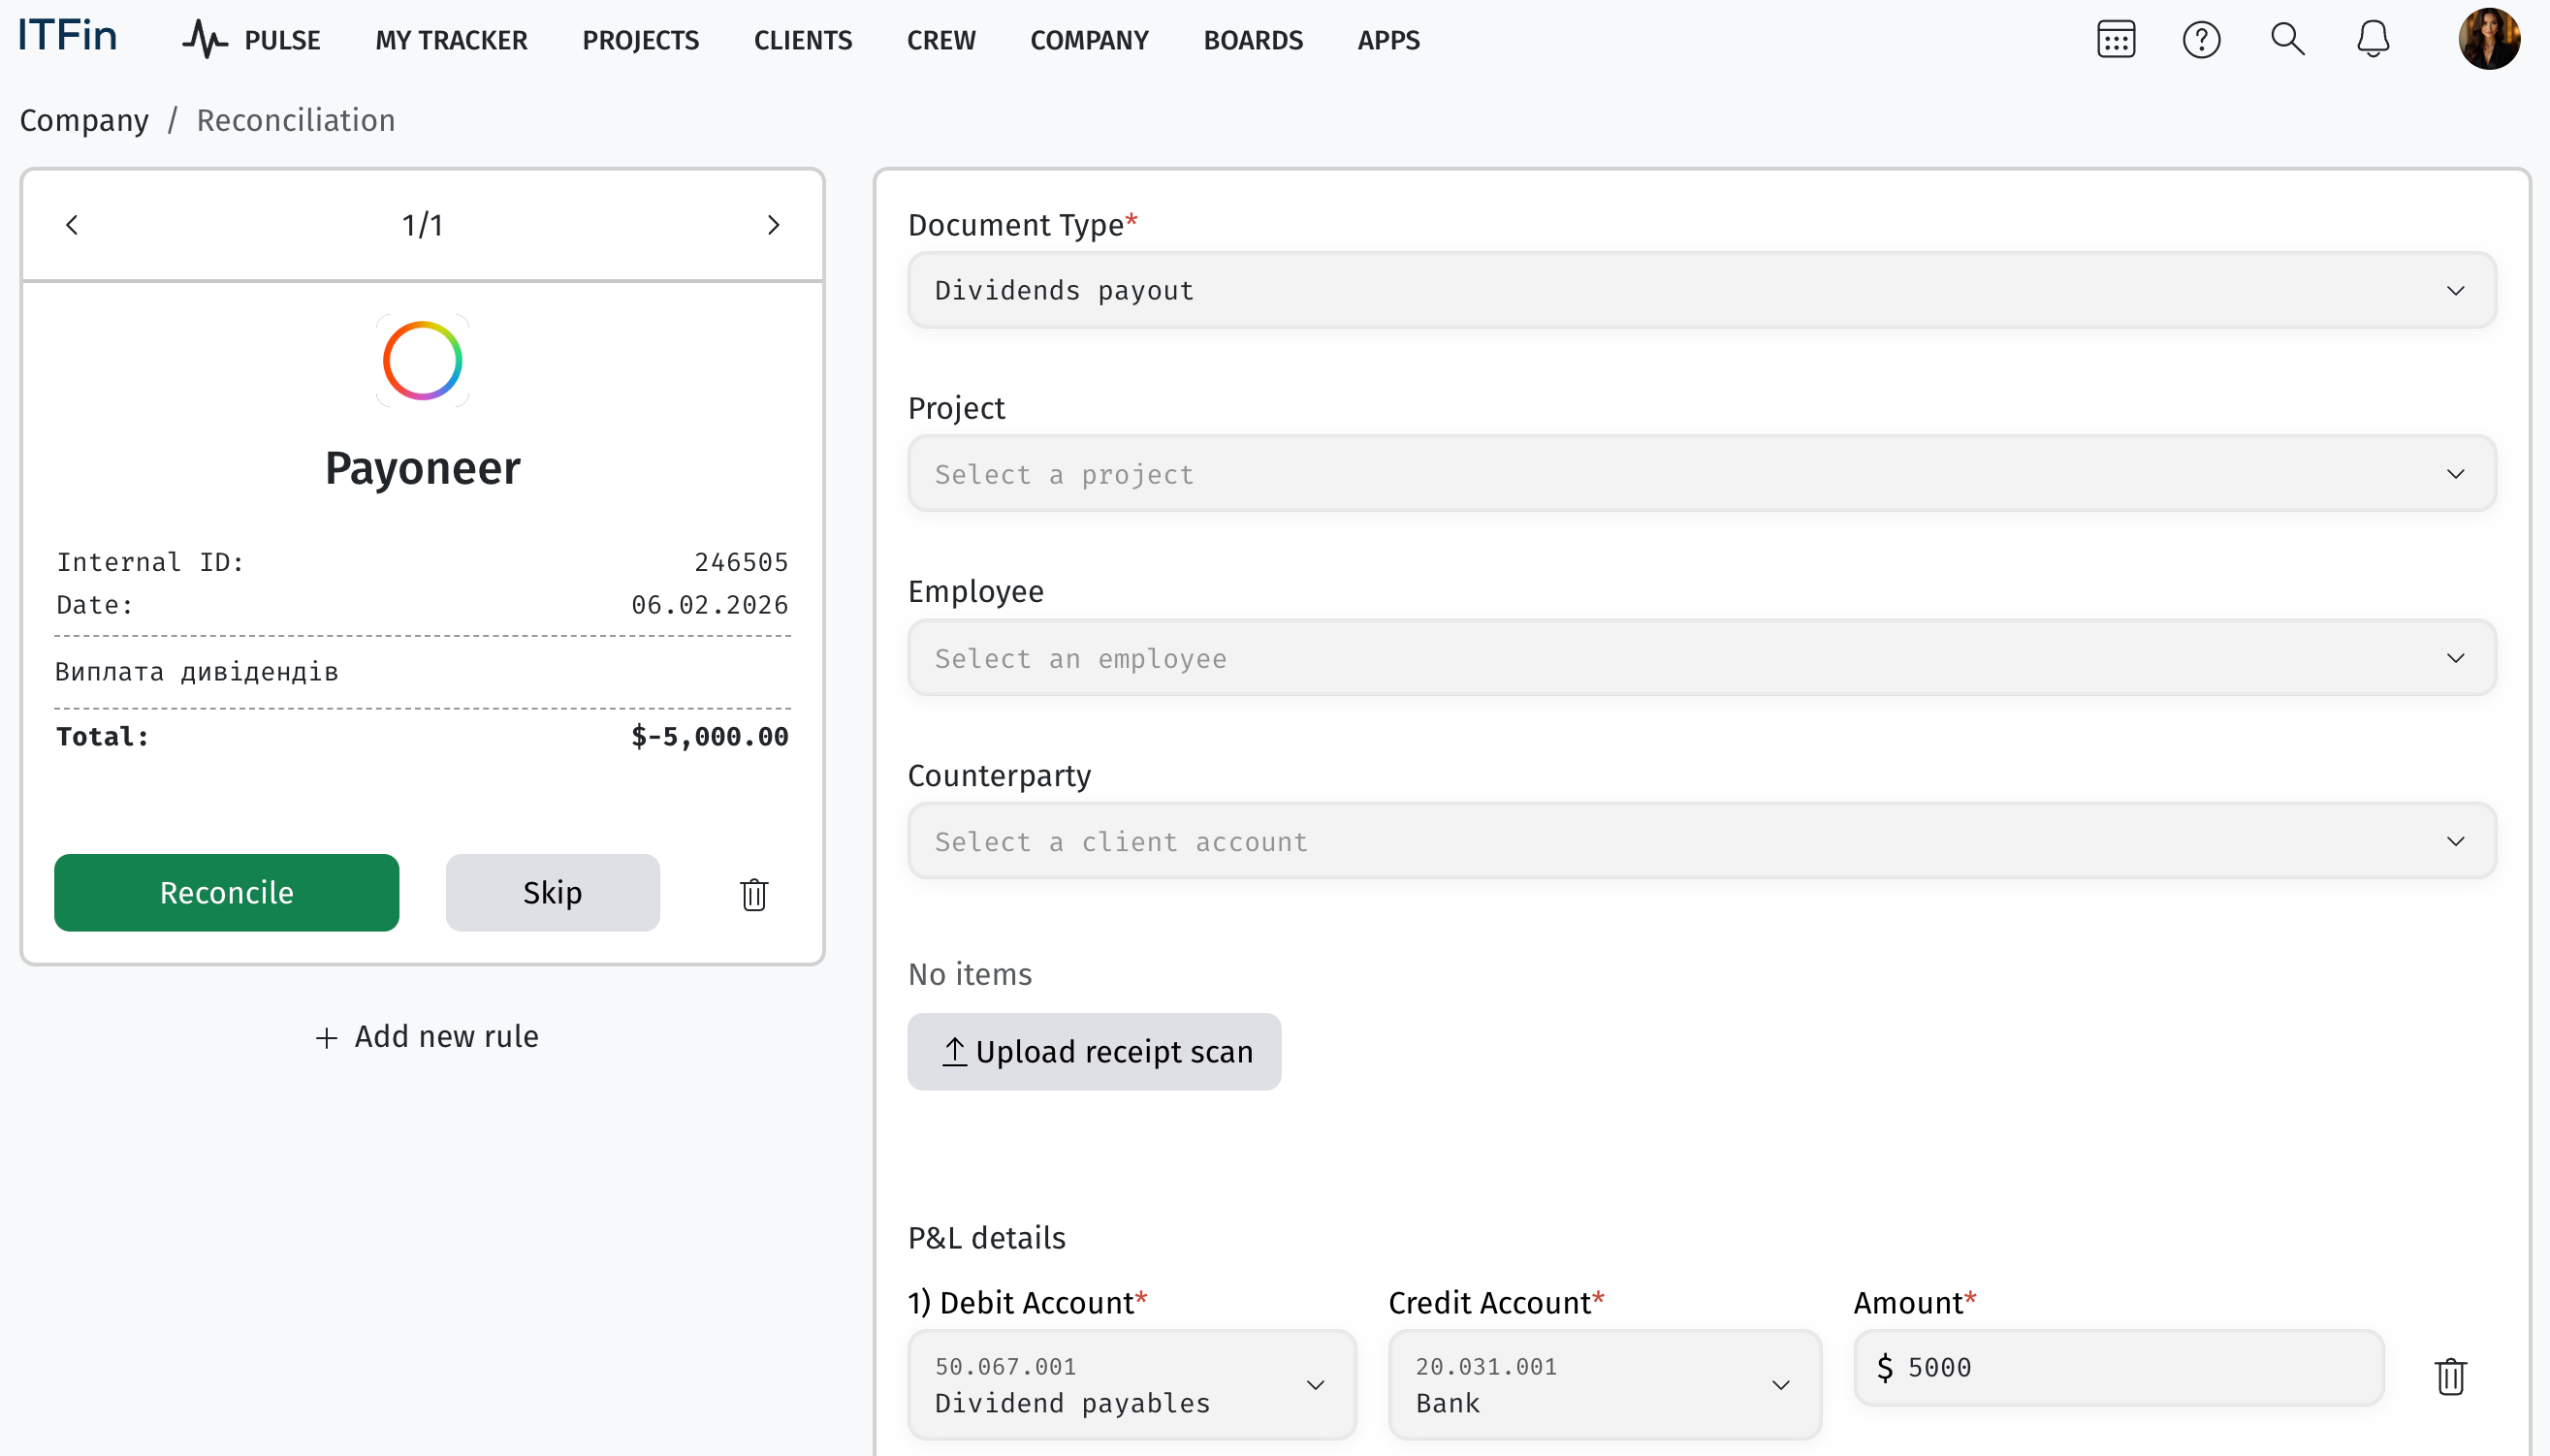Open the COMPANY menu

(x=1089, y=40)
